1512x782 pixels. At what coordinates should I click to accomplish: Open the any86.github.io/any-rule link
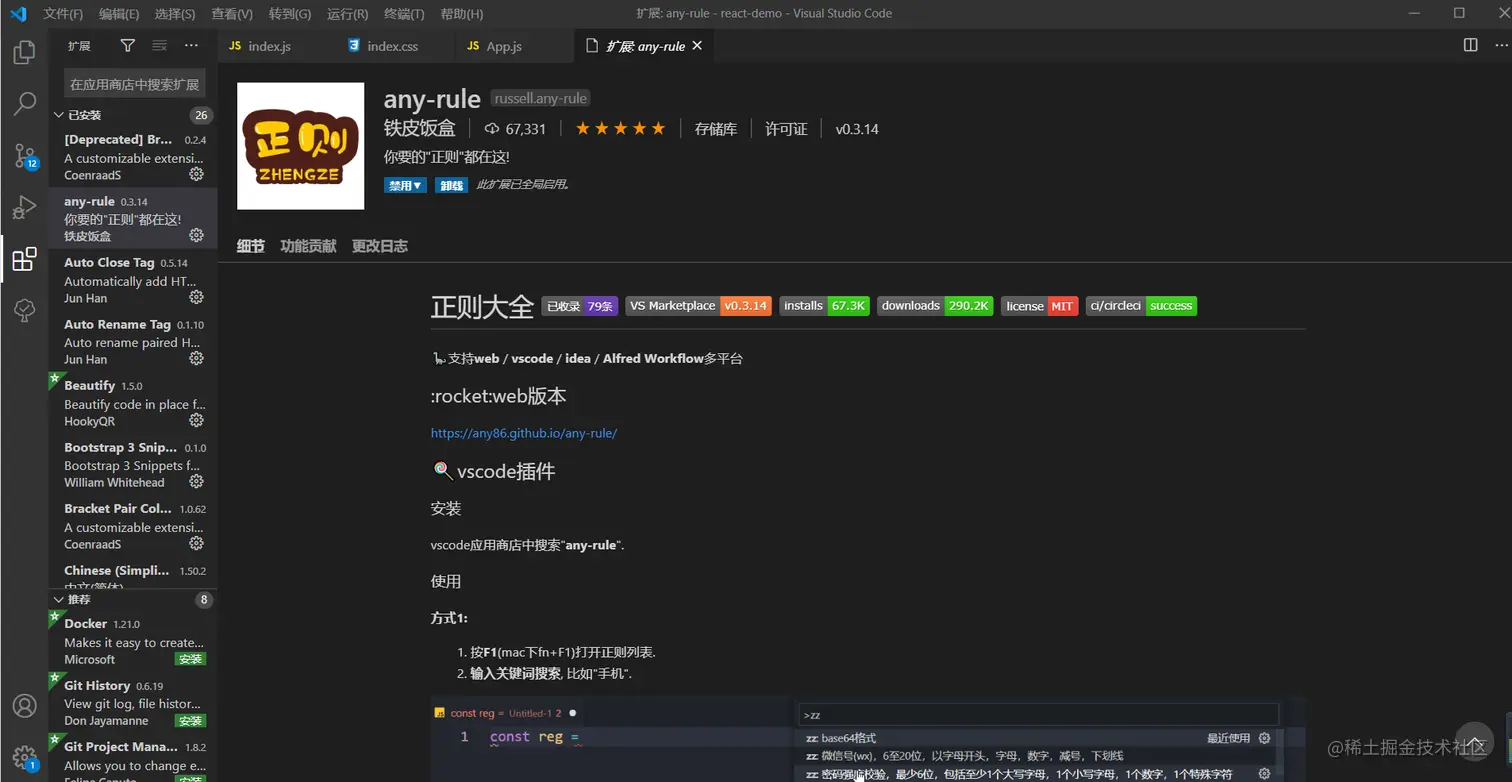tap(524, 433)
